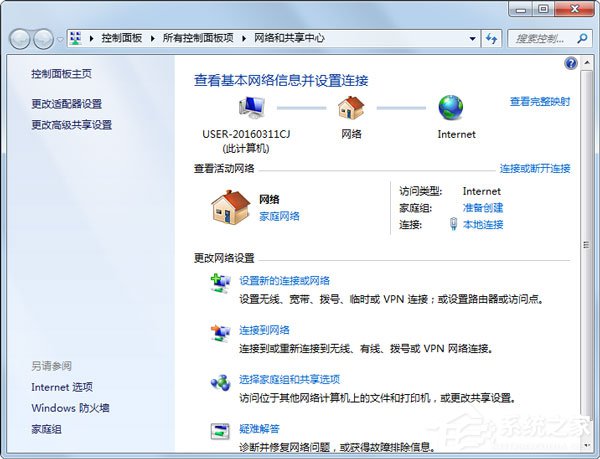The height and width of the screenshot is (459, 600).
Task: Select 所有控制面板项 in the breadcrumb path
Action: [198, 38]
